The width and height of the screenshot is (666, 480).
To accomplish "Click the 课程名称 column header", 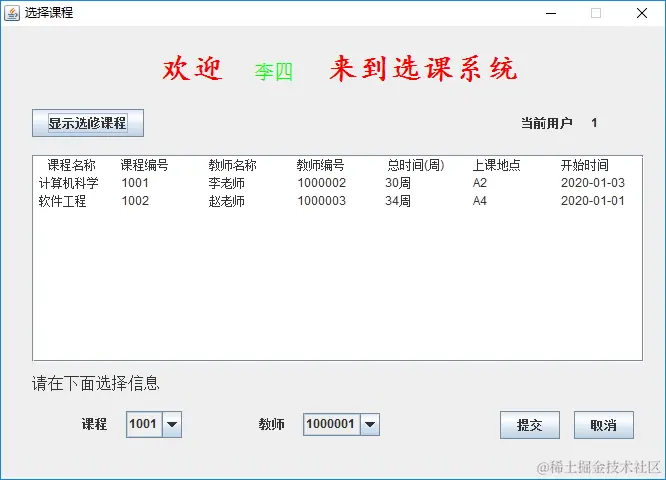I will (x=71, y=165).
